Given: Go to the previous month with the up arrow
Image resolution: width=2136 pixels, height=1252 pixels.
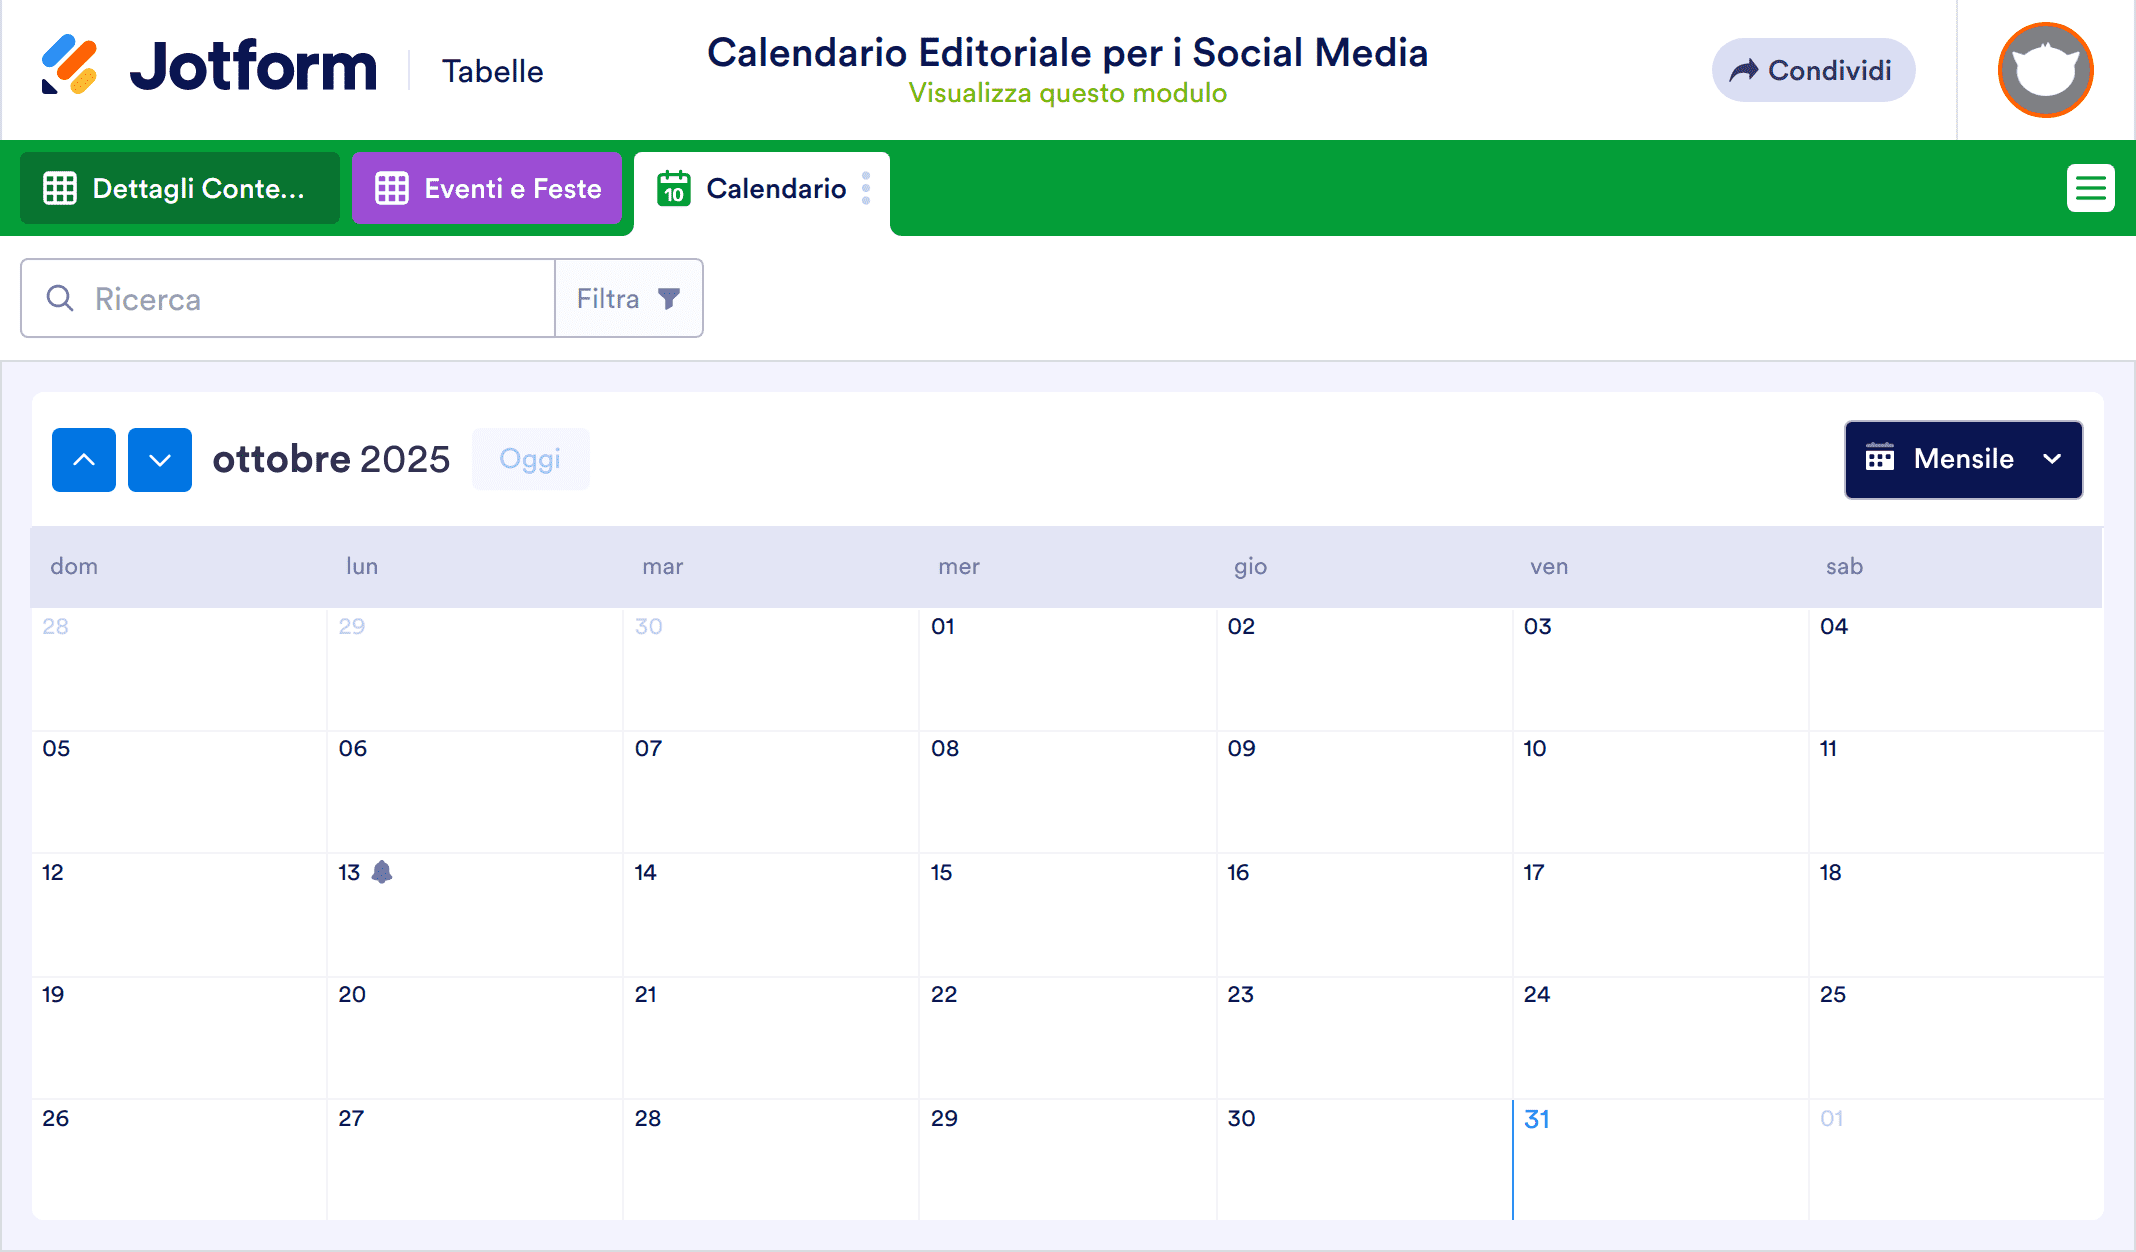Looking at the screenshot, I should pos(84,459).
